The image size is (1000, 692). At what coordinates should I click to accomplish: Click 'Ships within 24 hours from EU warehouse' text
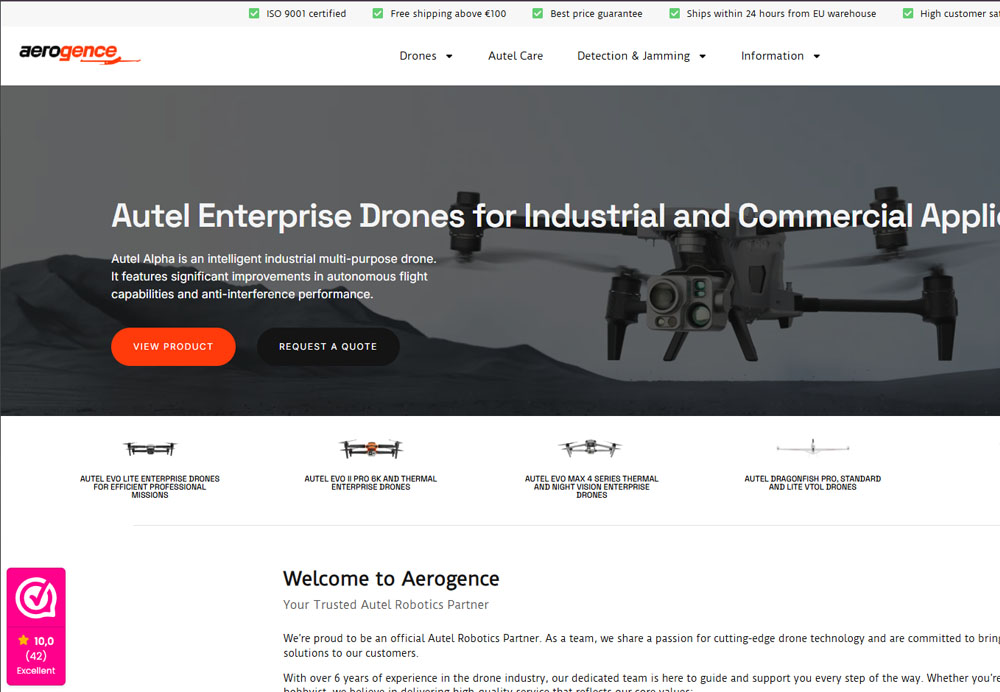click(781, 13)
